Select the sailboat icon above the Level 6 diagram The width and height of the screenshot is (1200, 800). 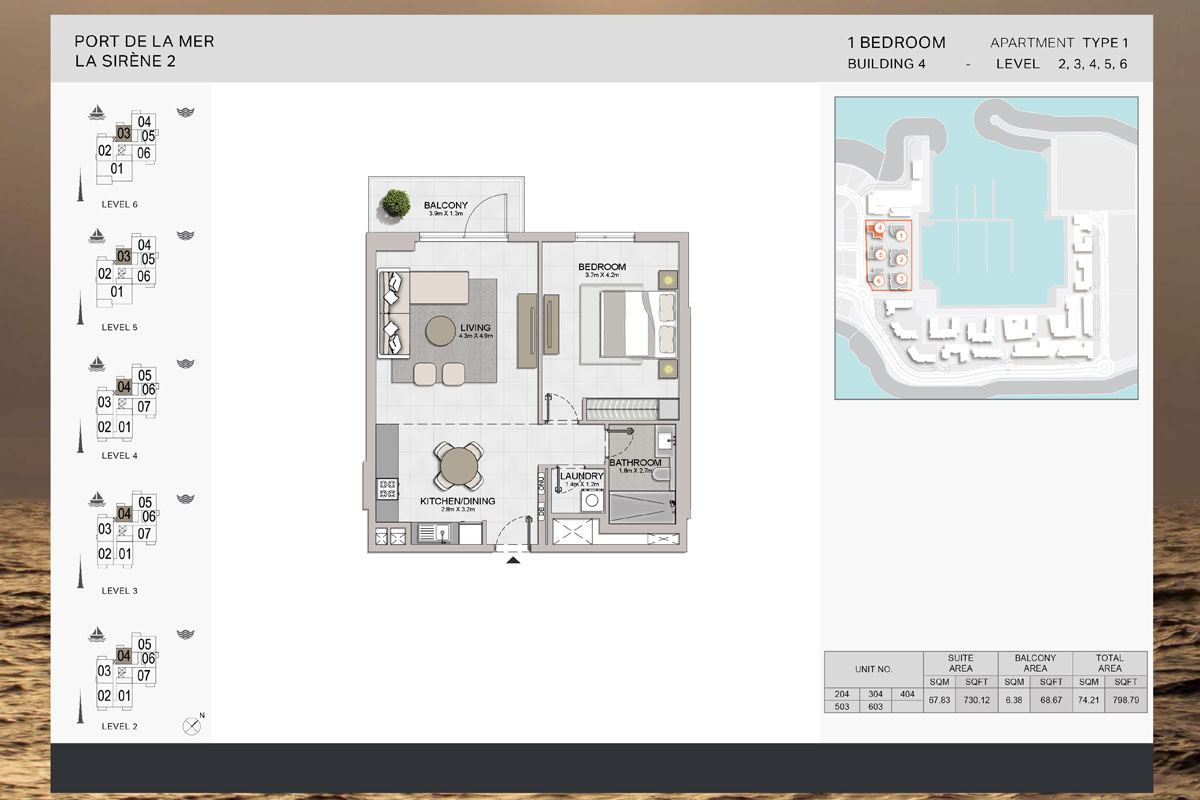(x=97, y=113)
